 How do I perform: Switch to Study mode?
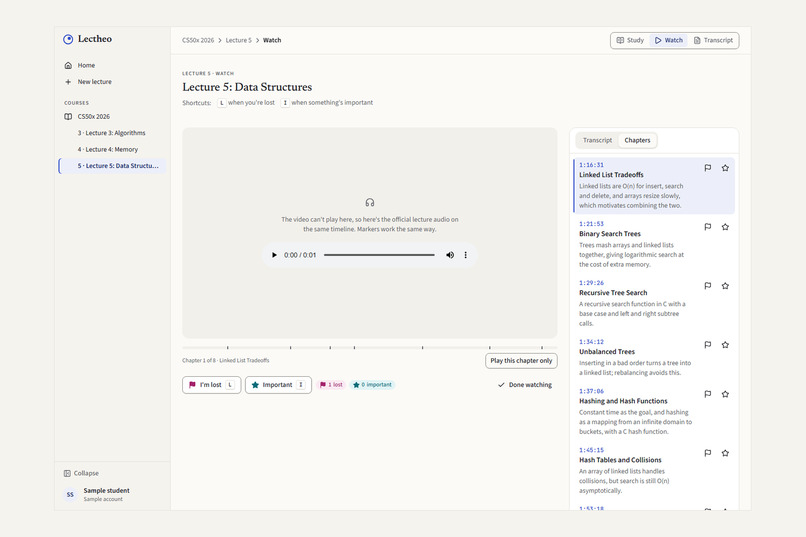(x=630, y=40)
